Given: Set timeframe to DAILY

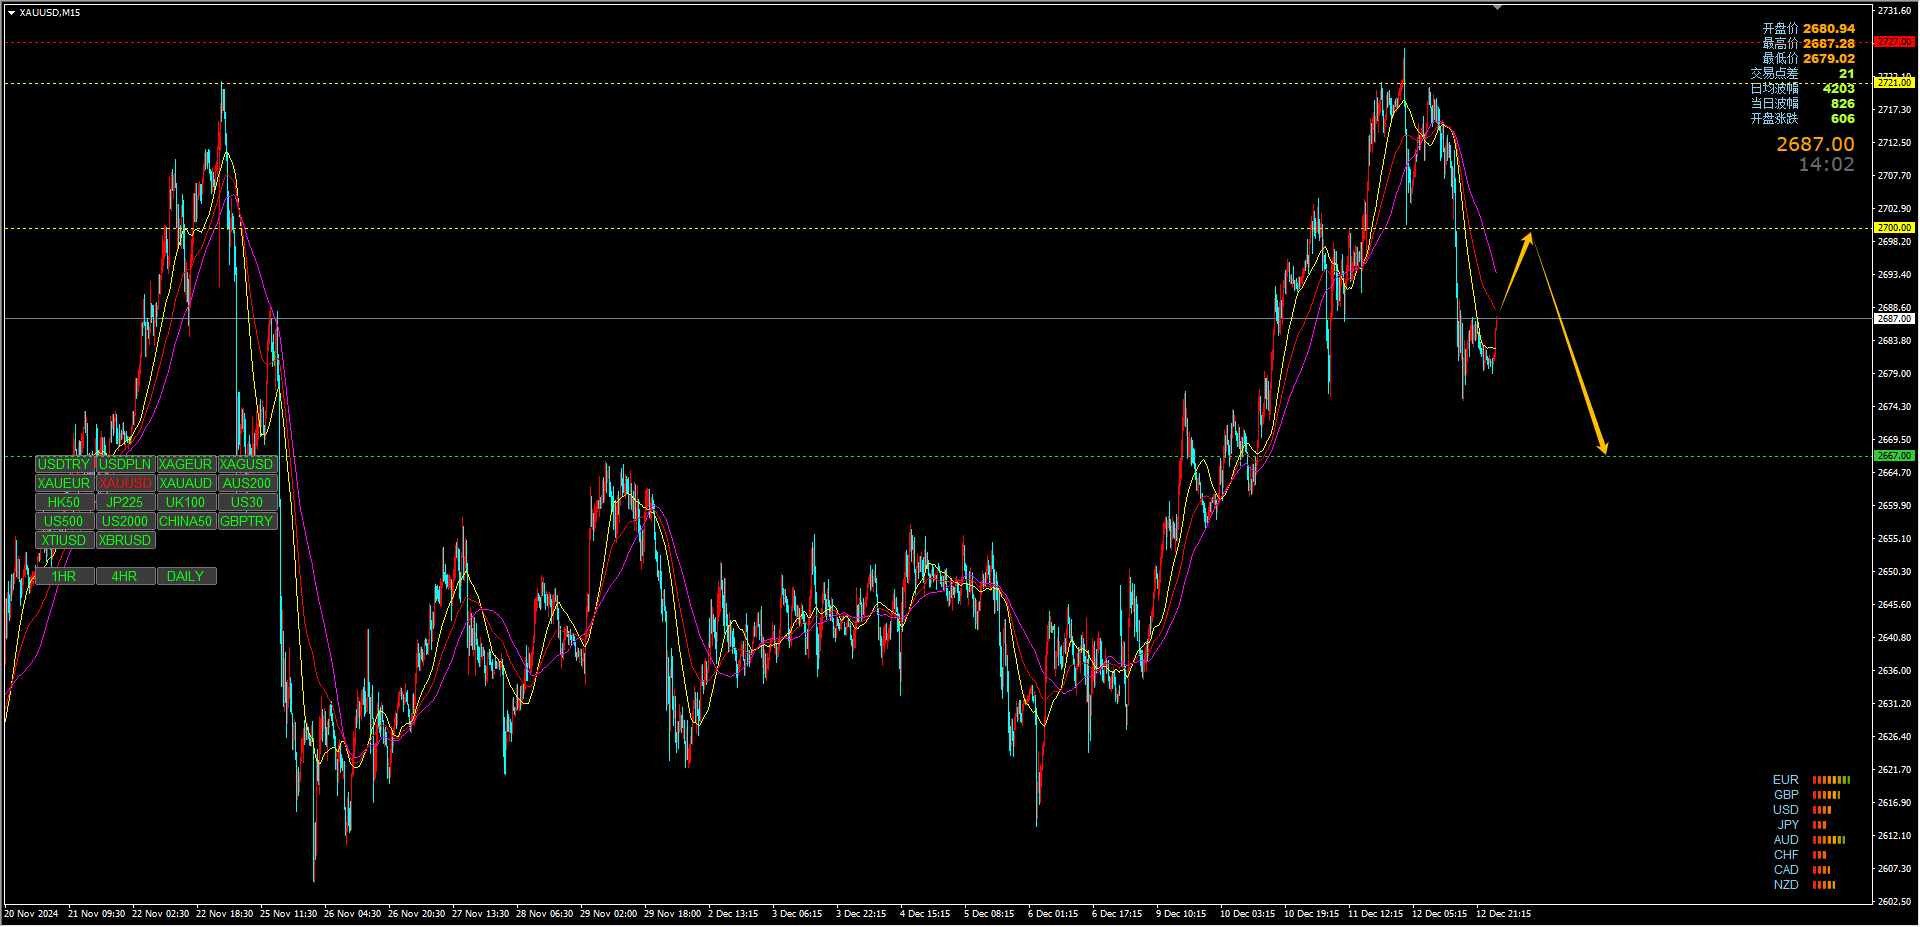Looking at the screenshot, I should pyautogui.click(x=186, y=576).
